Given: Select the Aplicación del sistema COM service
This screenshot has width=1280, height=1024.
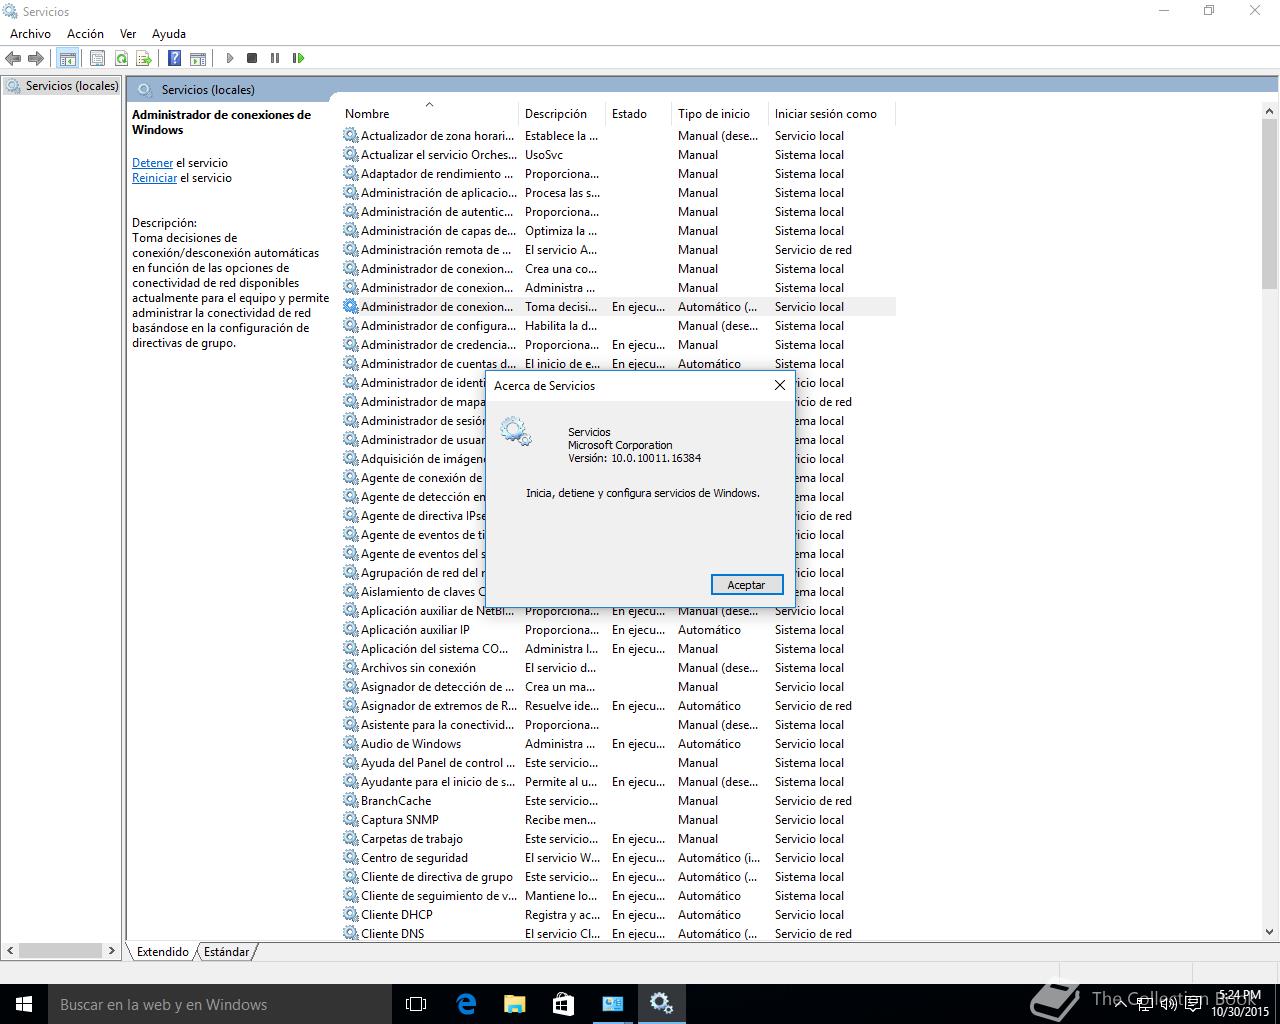Looking at the screenshot, I should 618,649.
